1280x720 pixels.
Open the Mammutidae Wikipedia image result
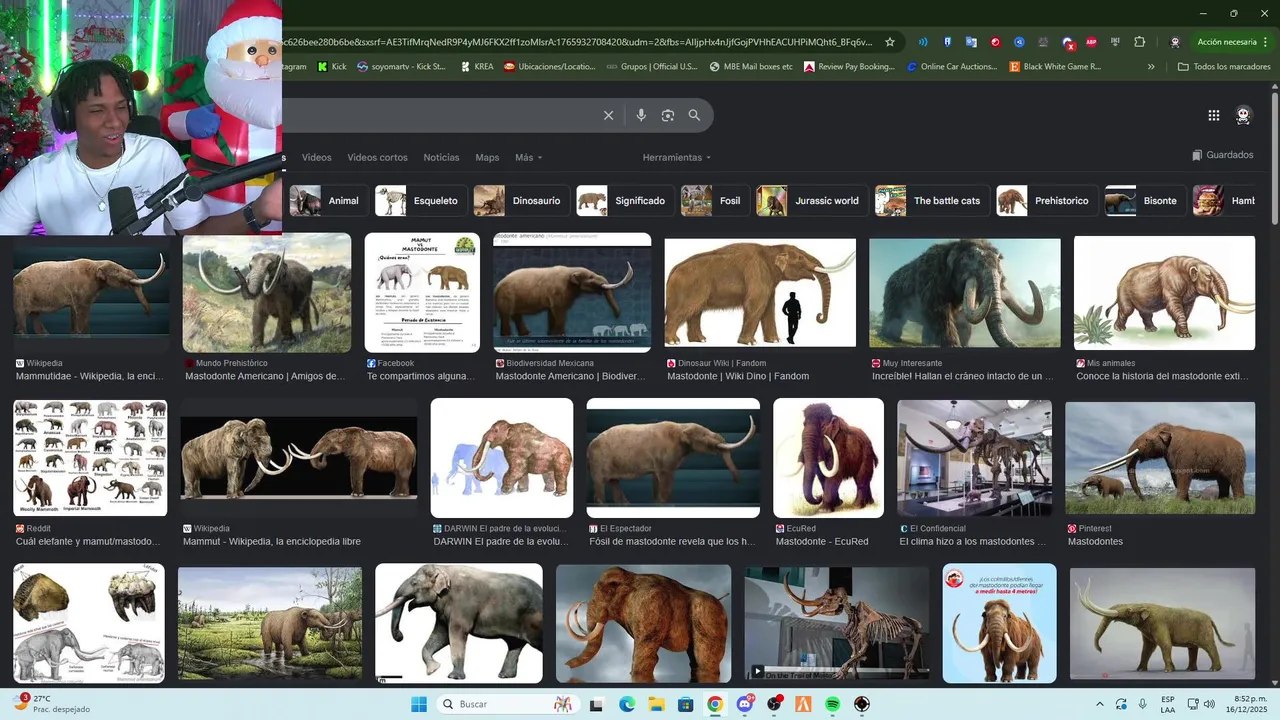click(91, 292)
